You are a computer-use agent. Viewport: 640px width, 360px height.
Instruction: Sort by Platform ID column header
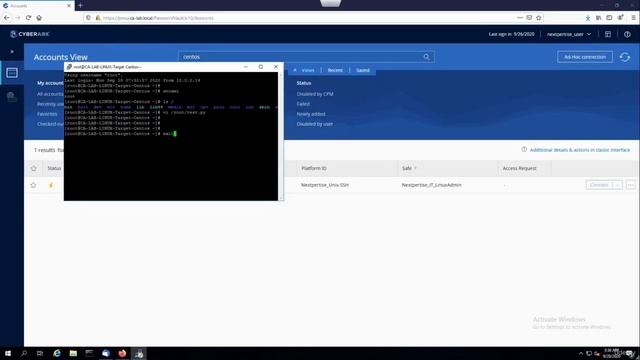point(313,168)
